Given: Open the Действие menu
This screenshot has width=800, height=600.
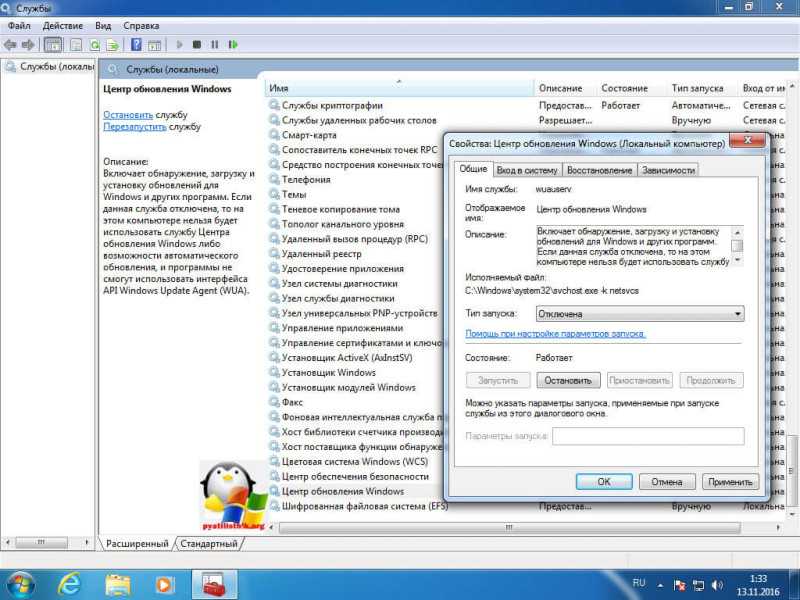Looking at the screenshot, I should 63,26.
